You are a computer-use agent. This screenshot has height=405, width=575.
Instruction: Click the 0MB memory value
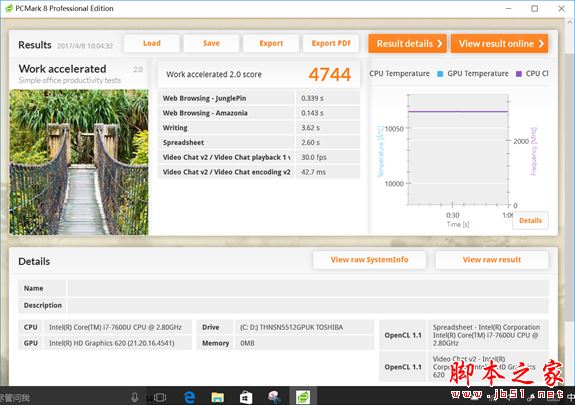[x=247, y=343]
